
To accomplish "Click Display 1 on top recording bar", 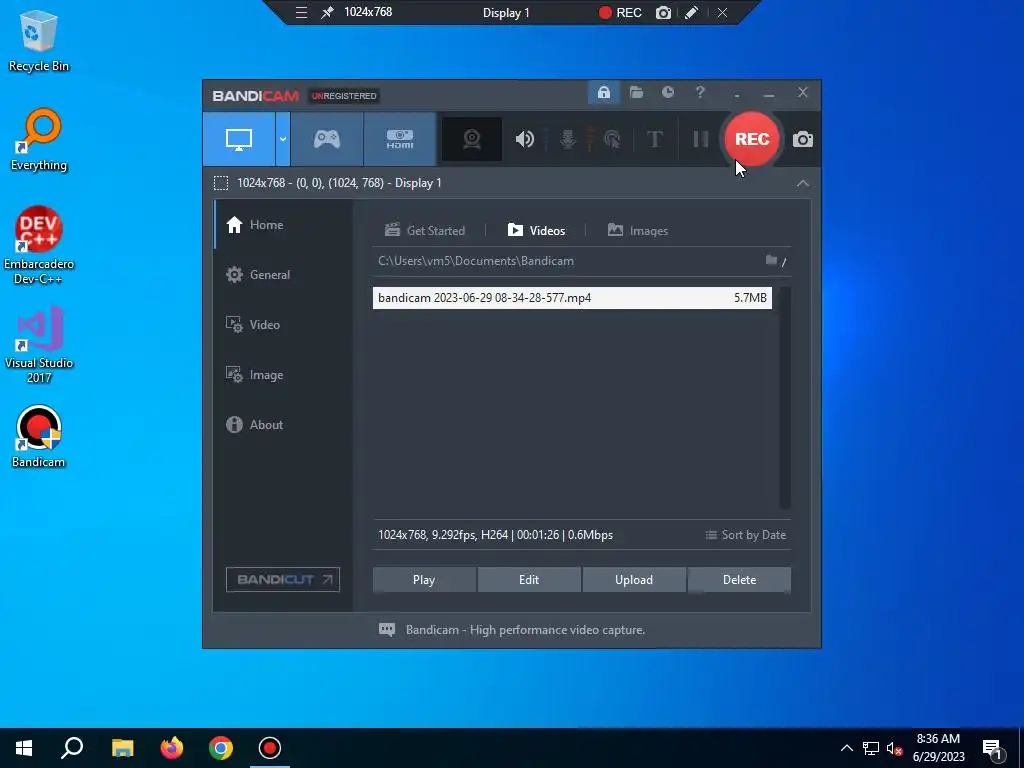I will pyautogui.click(x=506, y=12).
